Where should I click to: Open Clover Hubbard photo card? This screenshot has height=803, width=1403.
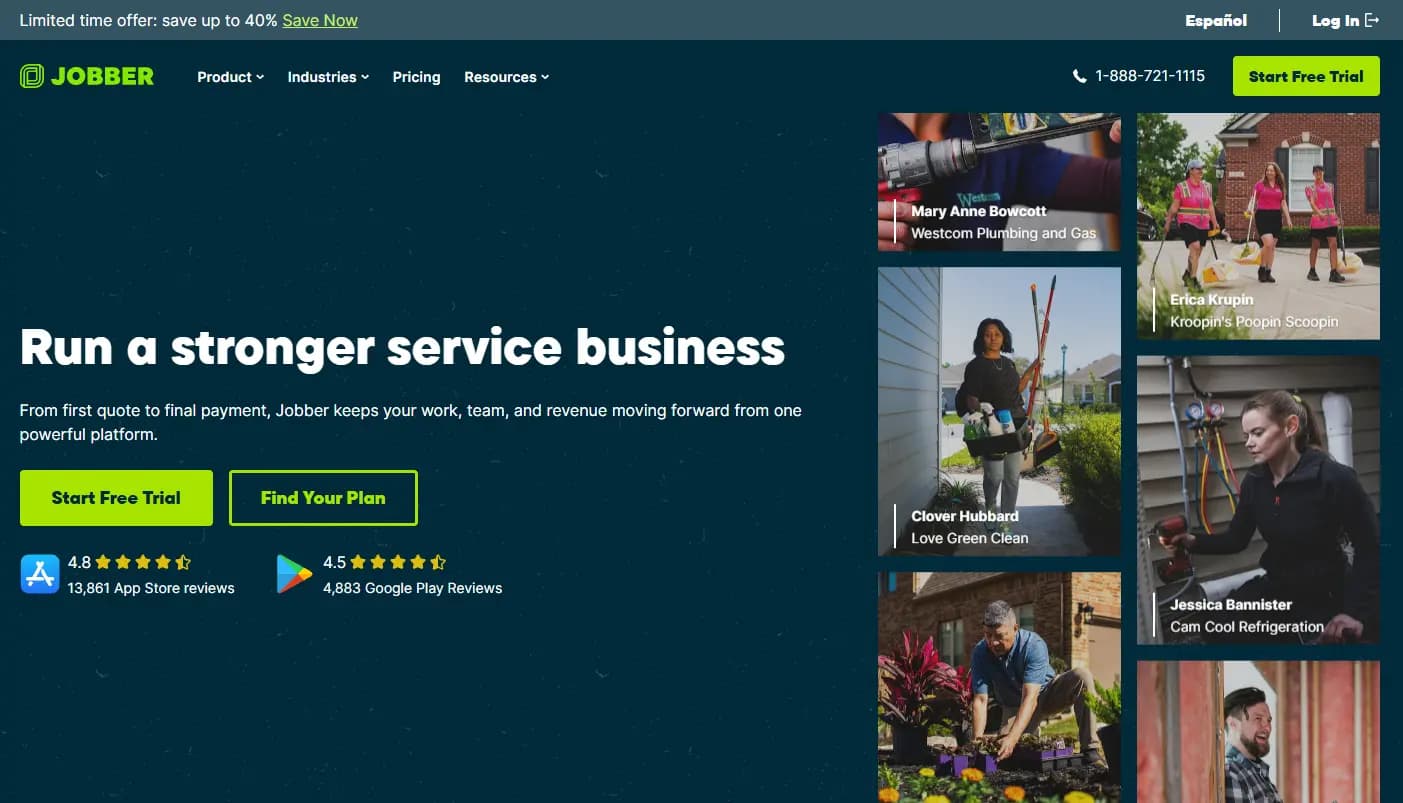(x=999, y=411)
